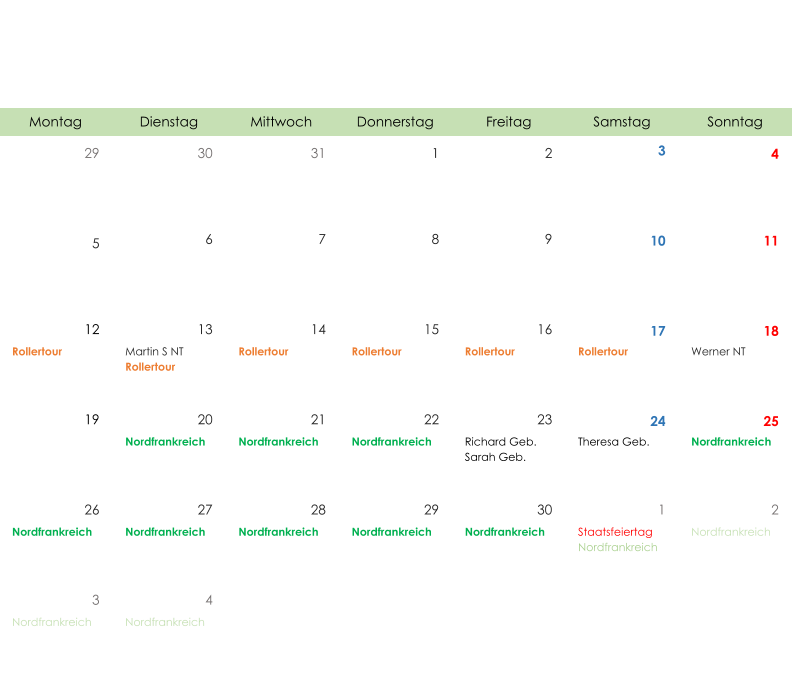Screen dimensions: 793x678
Task: Open the Werner NT entry
Action: [x=718, y=351]
